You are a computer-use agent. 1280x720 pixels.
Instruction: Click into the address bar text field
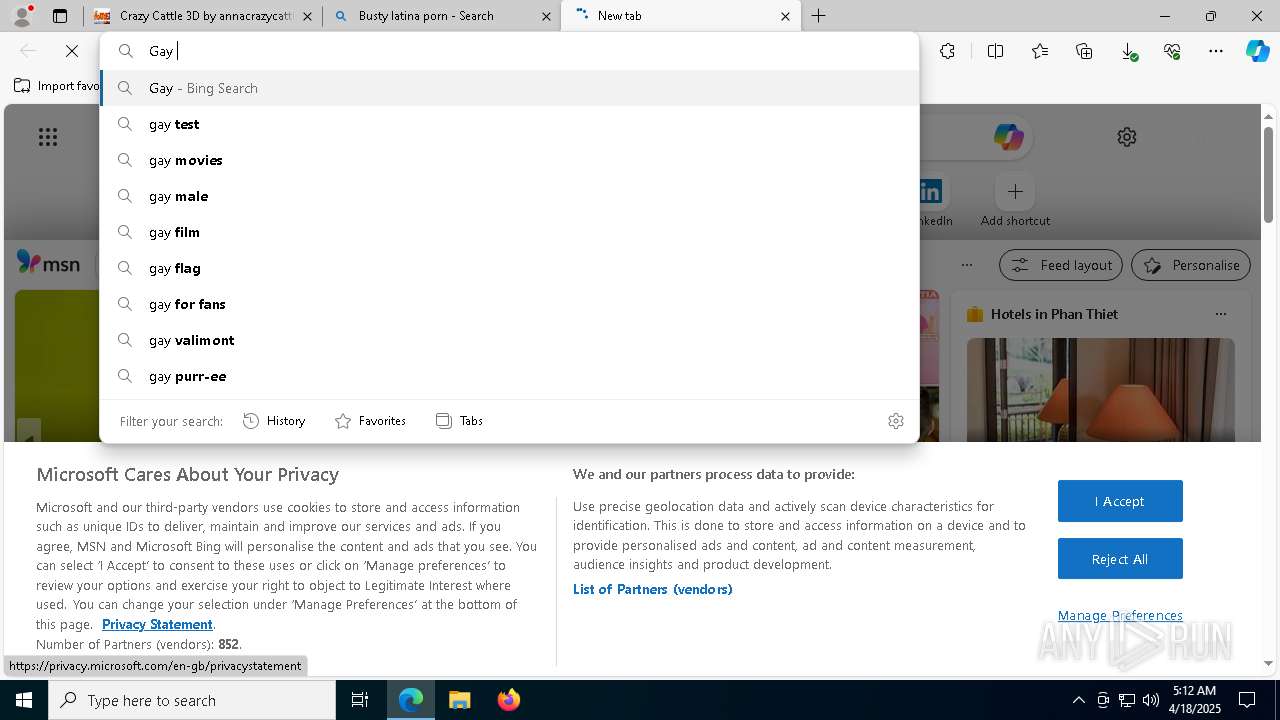click(509, 51)
